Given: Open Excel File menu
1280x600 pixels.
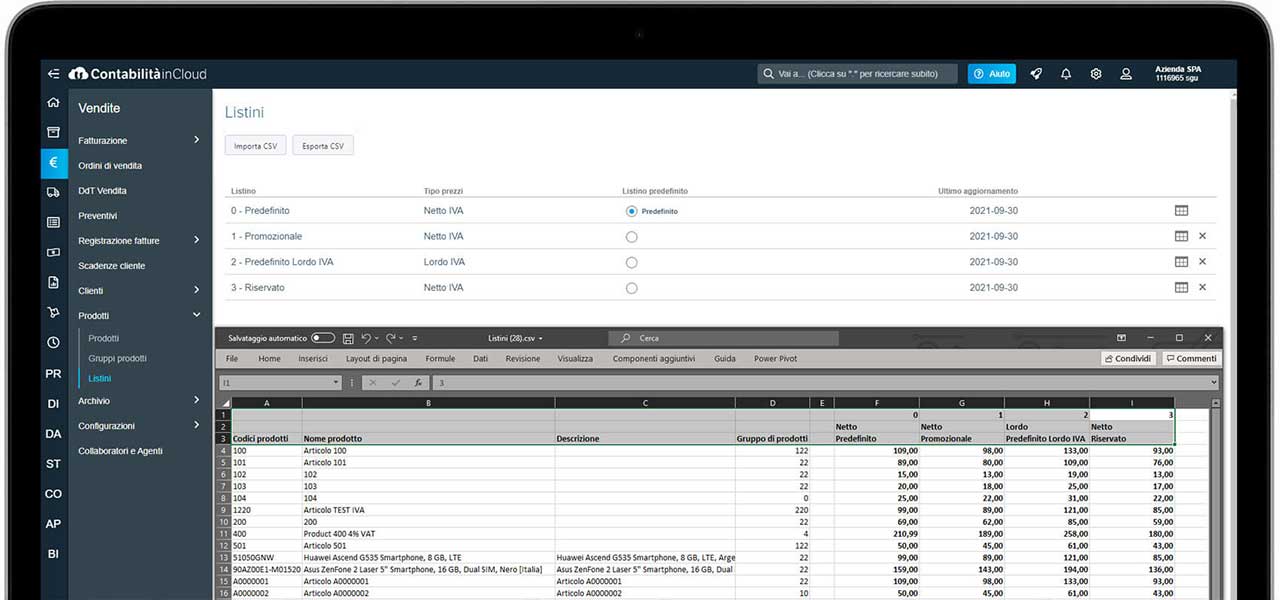Looking at the screenshot, I should tap(232, 358).
